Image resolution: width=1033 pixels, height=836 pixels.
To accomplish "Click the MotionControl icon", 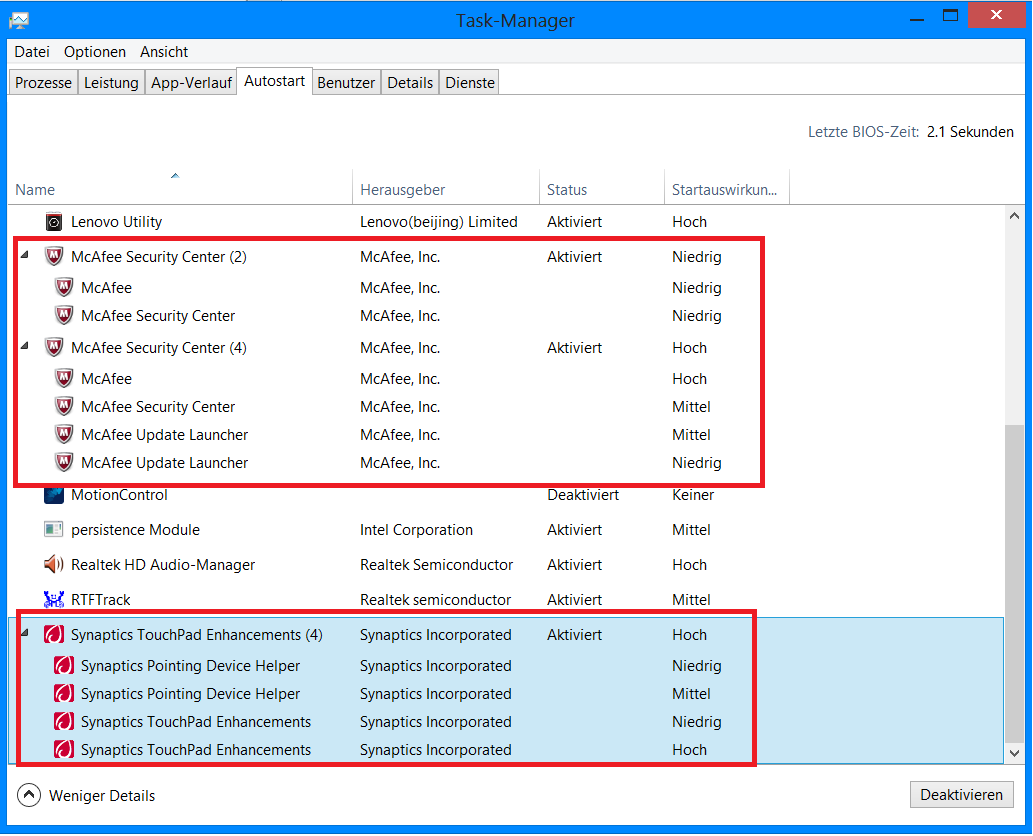I will click(x=54, y=495).
